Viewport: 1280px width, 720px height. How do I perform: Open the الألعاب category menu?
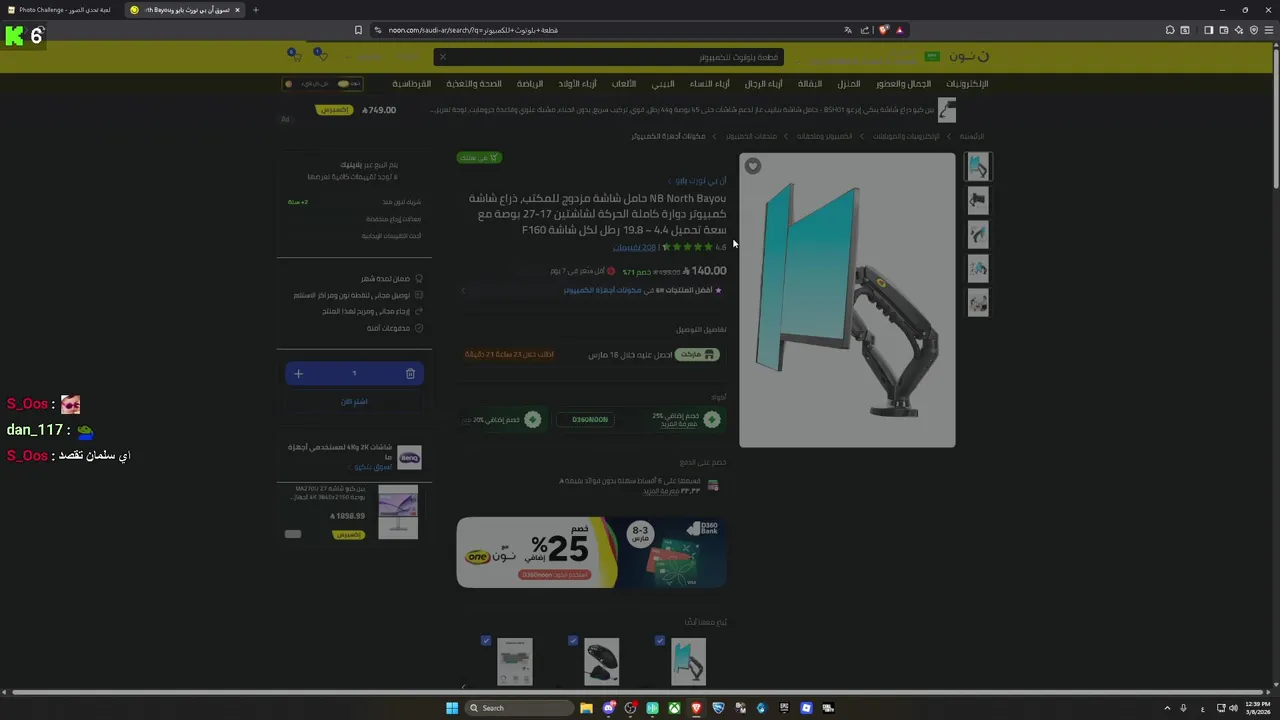(624, 84)
